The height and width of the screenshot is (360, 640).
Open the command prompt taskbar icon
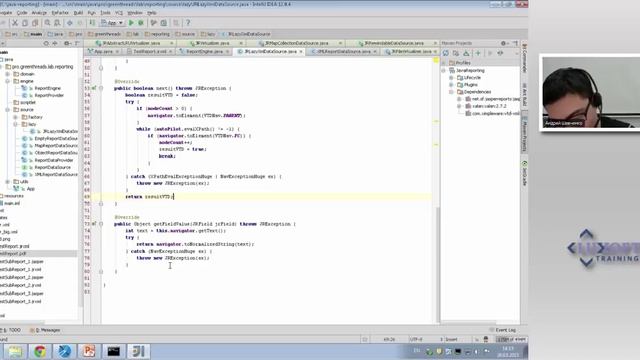[x=113, y=351]
